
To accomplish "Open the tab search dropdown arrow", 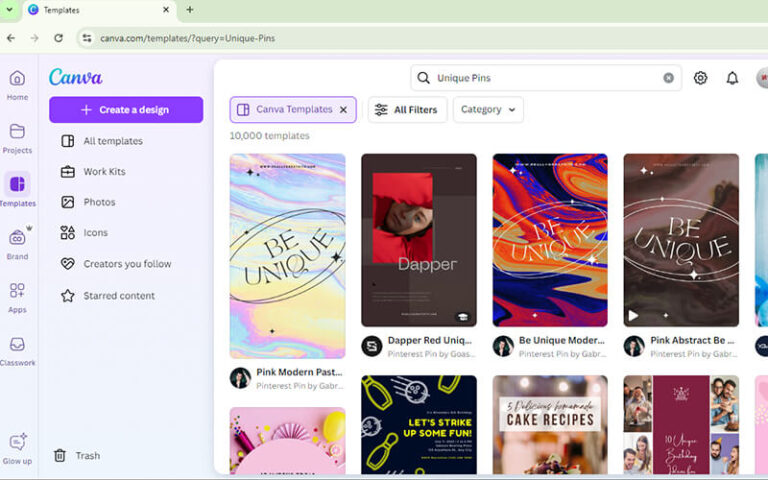I will click(x=9, y=10).
